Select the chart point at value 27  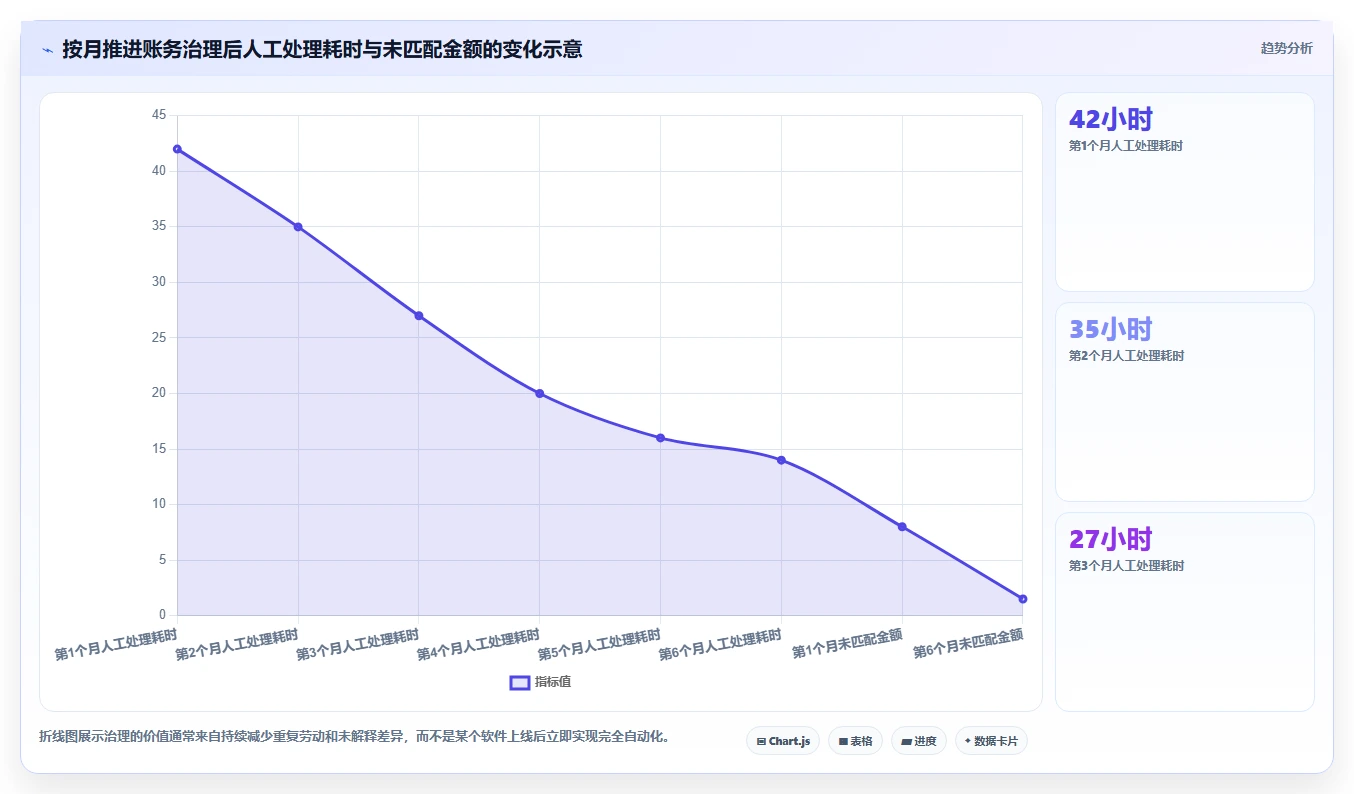419,316
